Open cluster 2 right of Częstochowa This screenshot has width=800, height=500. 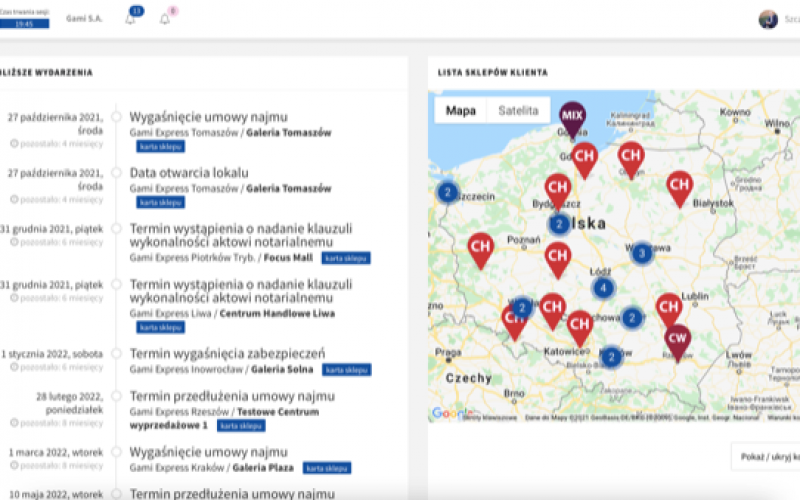[x=632, y=318]
